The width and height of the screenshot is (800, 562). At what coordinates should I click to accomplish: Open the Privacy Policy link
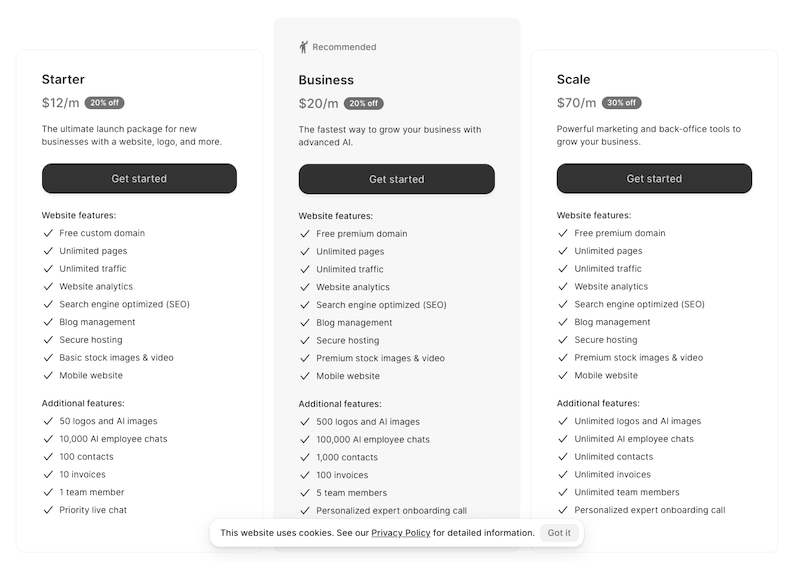(400, 533)
